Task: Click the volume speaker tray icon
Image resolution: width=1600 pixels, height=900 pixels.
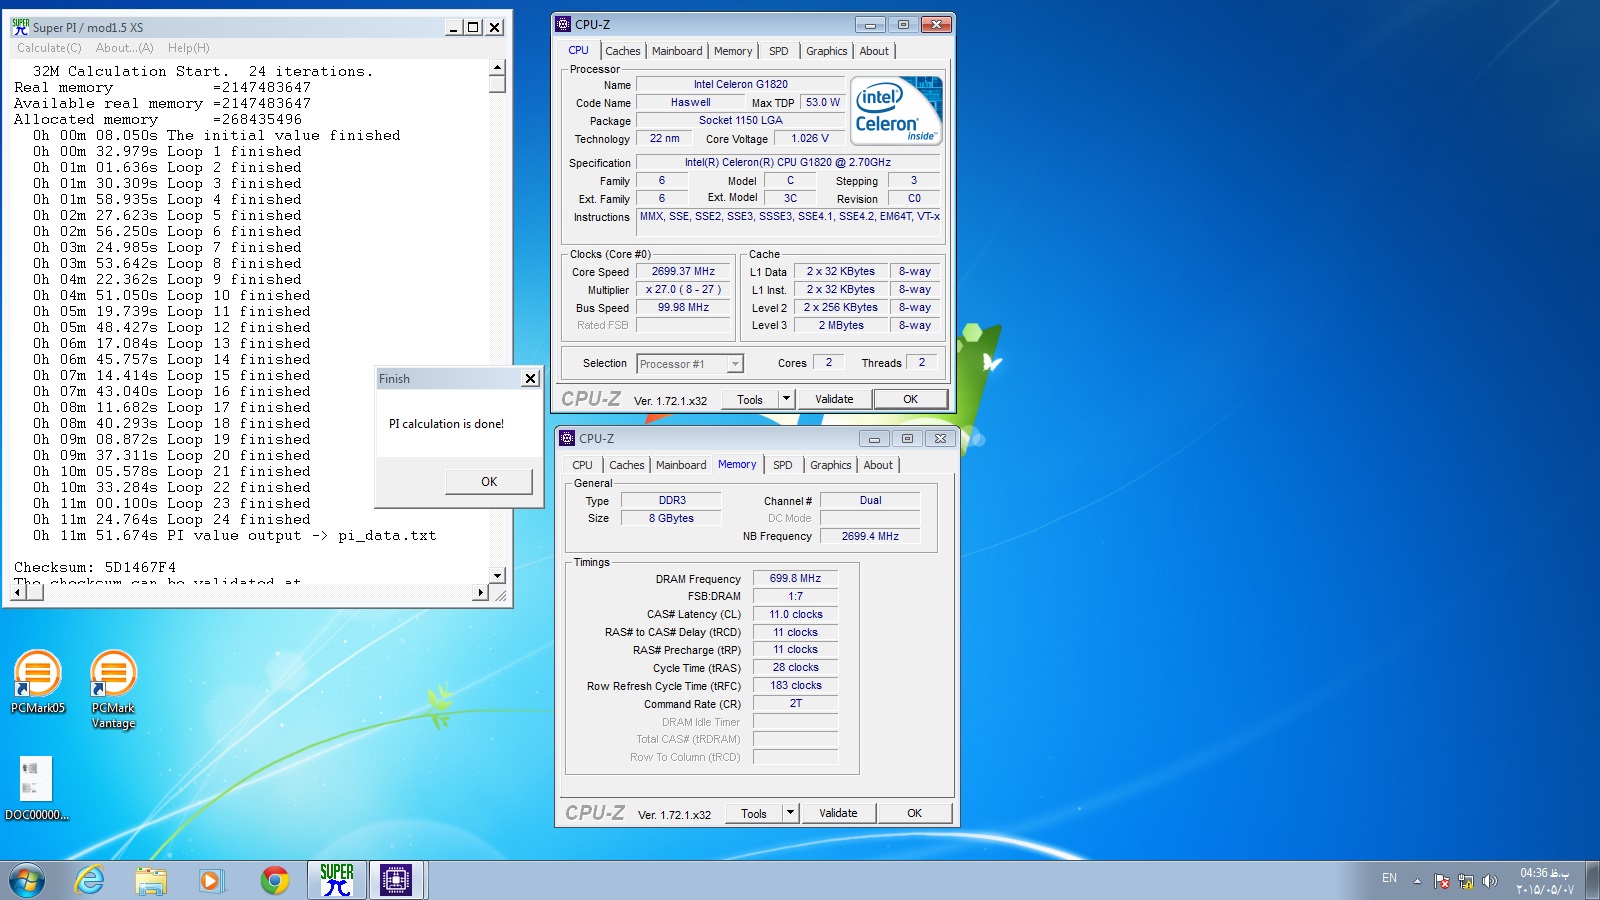Action: [x=1490, y=881]
